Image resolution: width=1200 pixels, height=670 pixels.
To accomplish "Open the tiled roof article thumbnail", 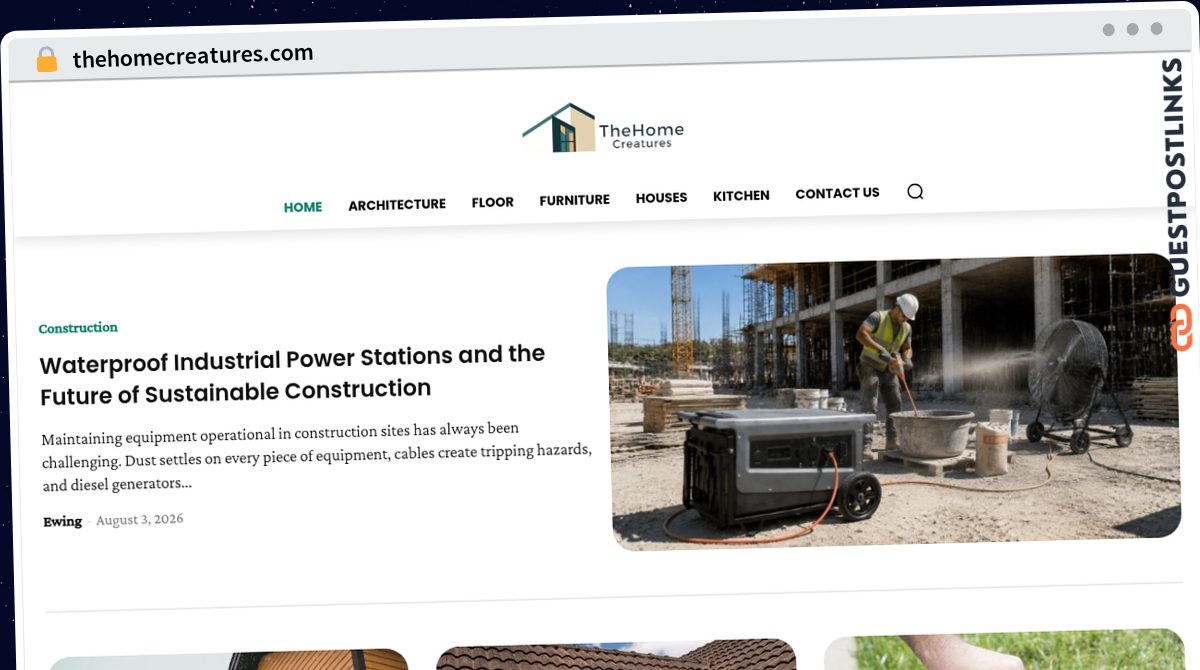I will 616,655.
